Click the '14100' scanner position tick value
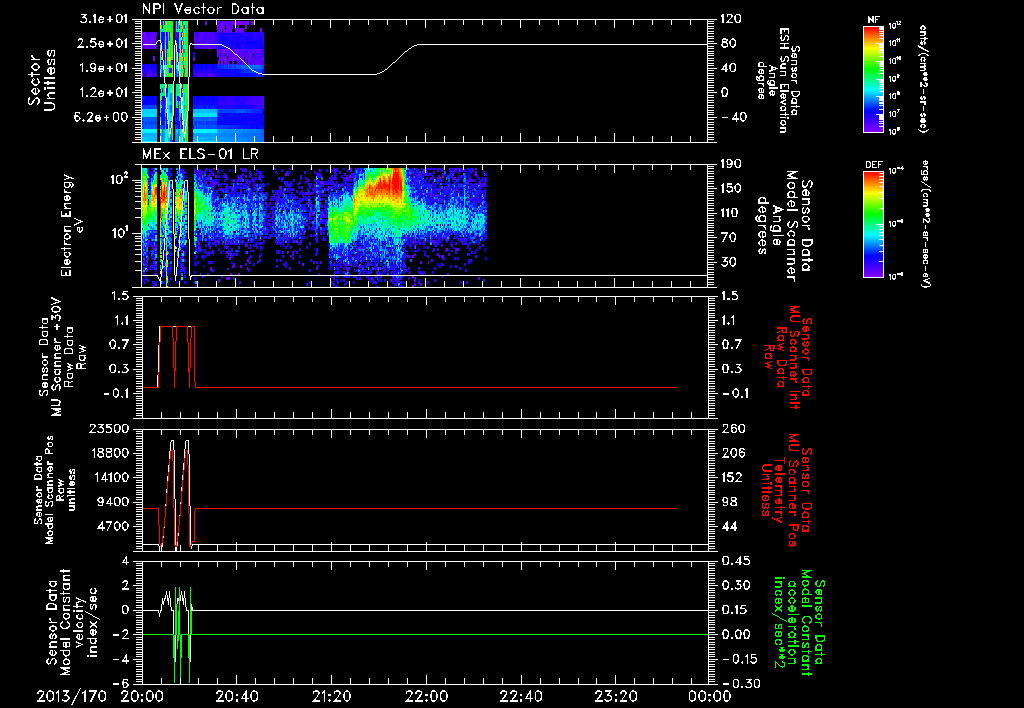The width and height of the screenshot is (1024, 708). [111, 477]
